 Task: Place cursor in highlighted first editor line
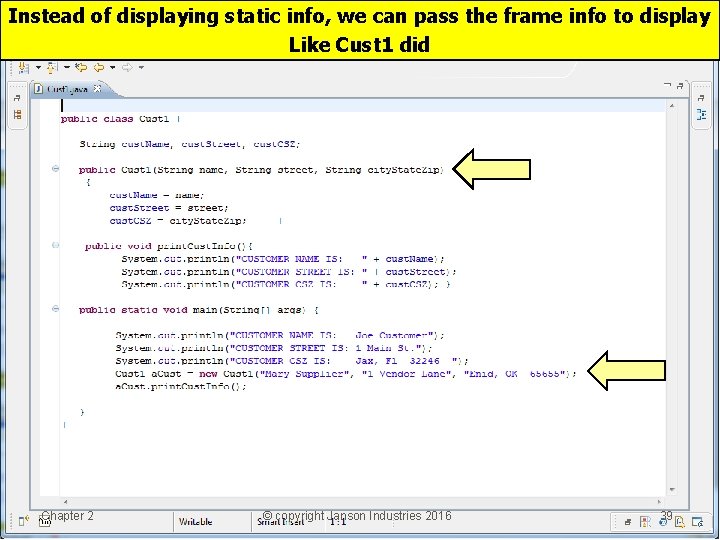pos(363,106)
